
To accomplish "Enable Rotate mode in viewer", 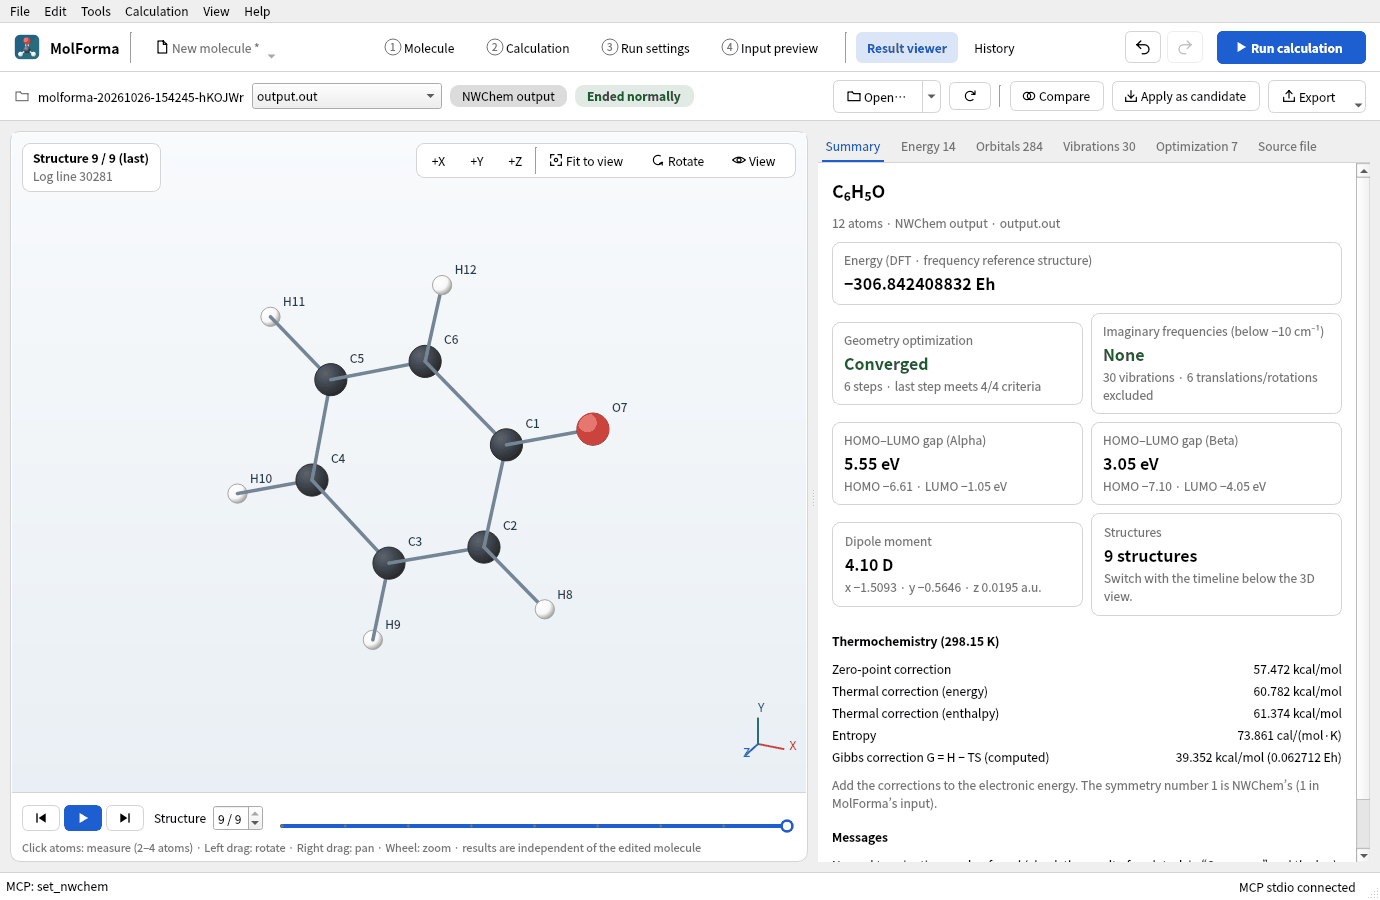I will pyautogui.click(x=678, y=161).
